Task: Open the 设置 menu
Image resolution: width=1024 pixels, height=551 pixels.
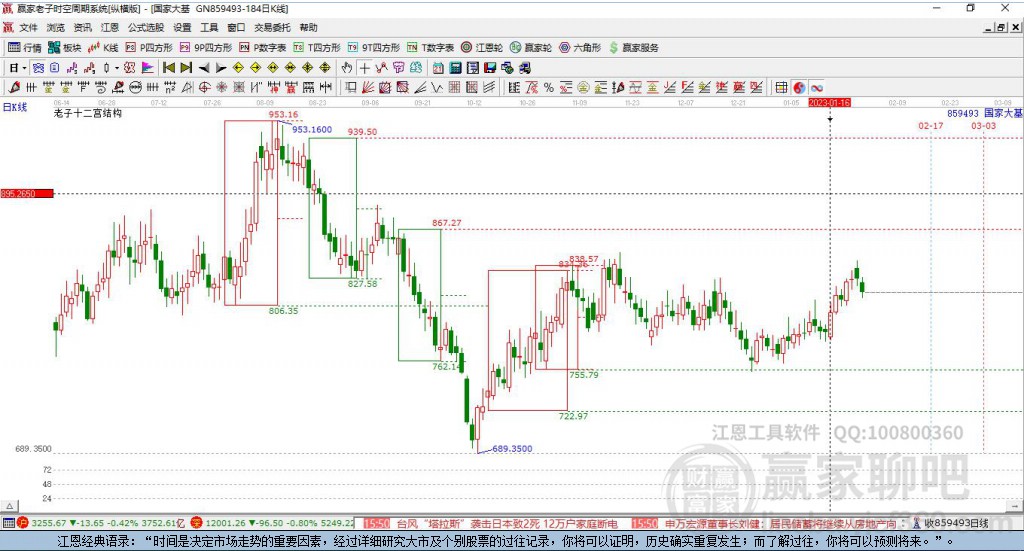Action: pos(182,27)
